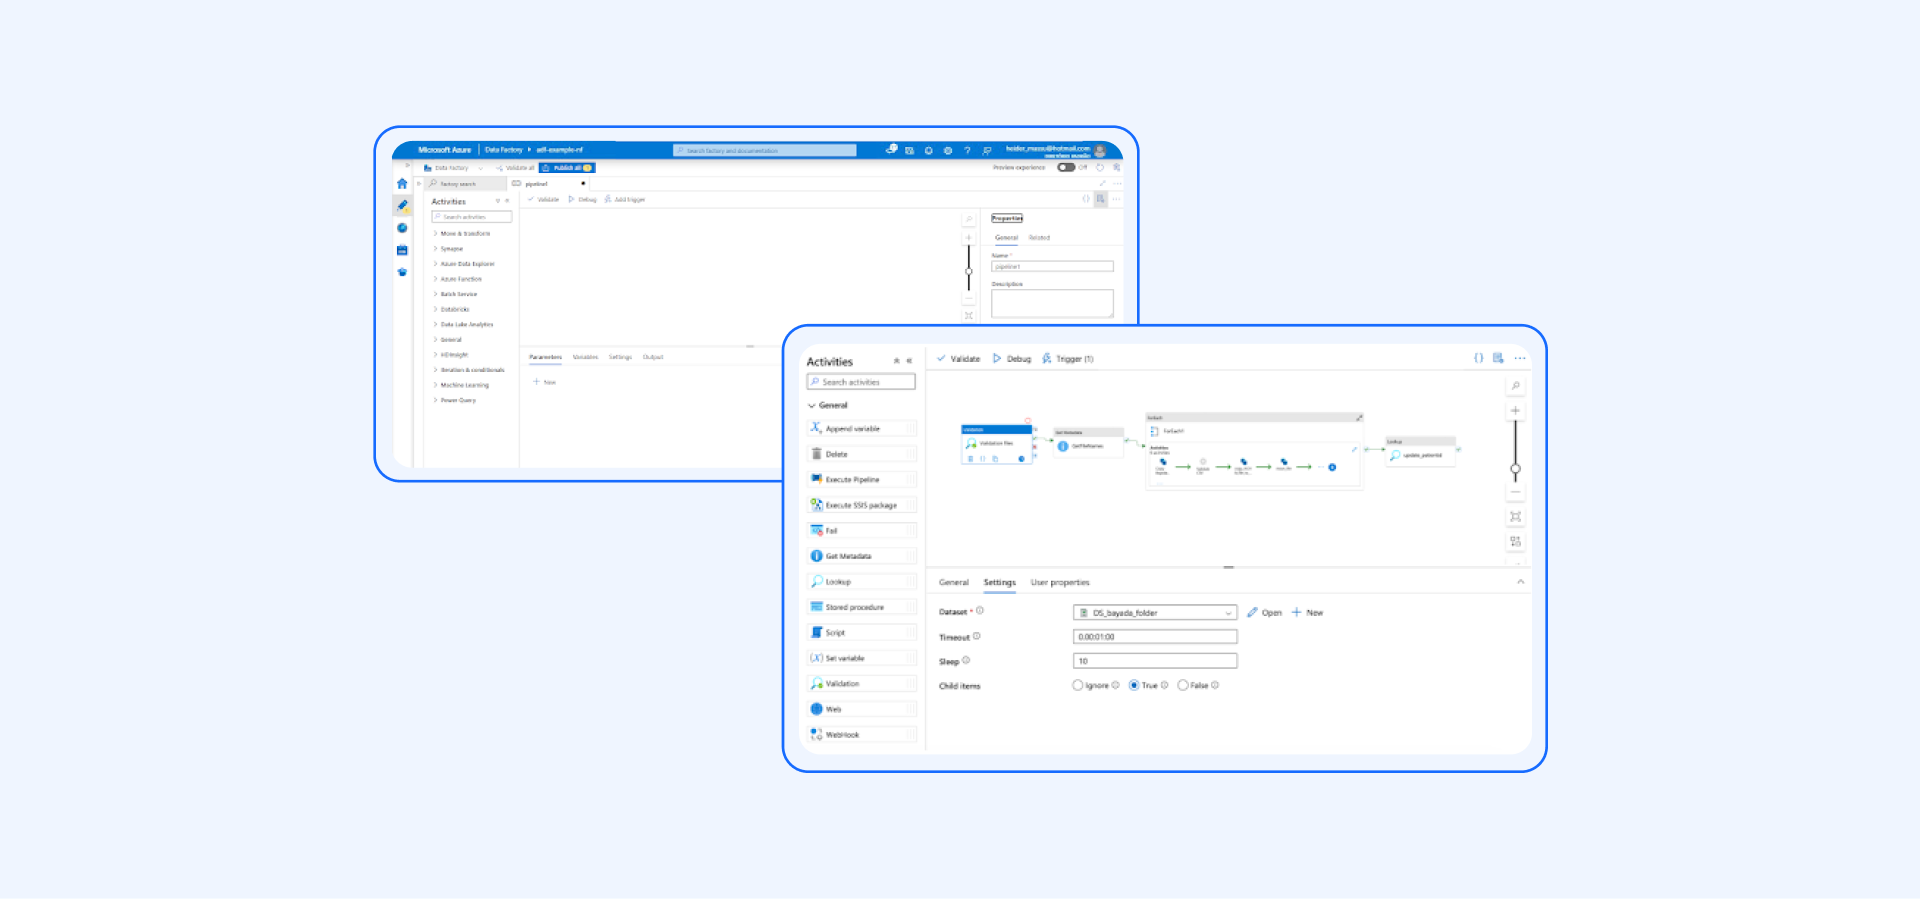Select the Lookup activity icon
The height and width of the screenshot is (899, 1920).
816,582
